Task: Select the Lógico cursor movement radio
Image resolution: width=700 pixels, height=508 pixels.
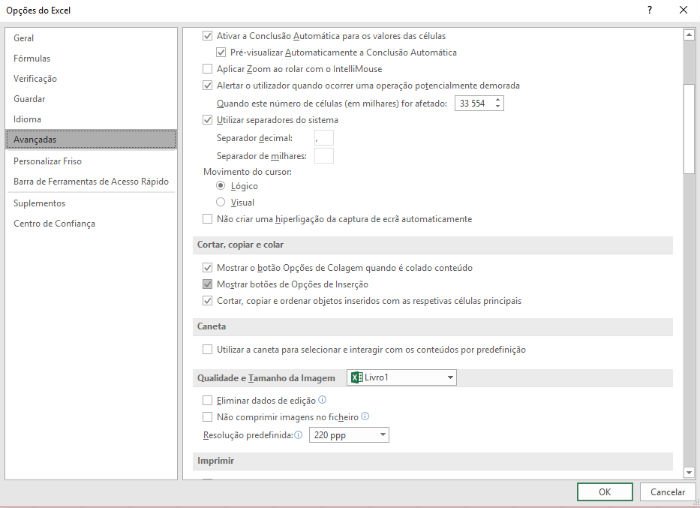Action: [221, 185]
